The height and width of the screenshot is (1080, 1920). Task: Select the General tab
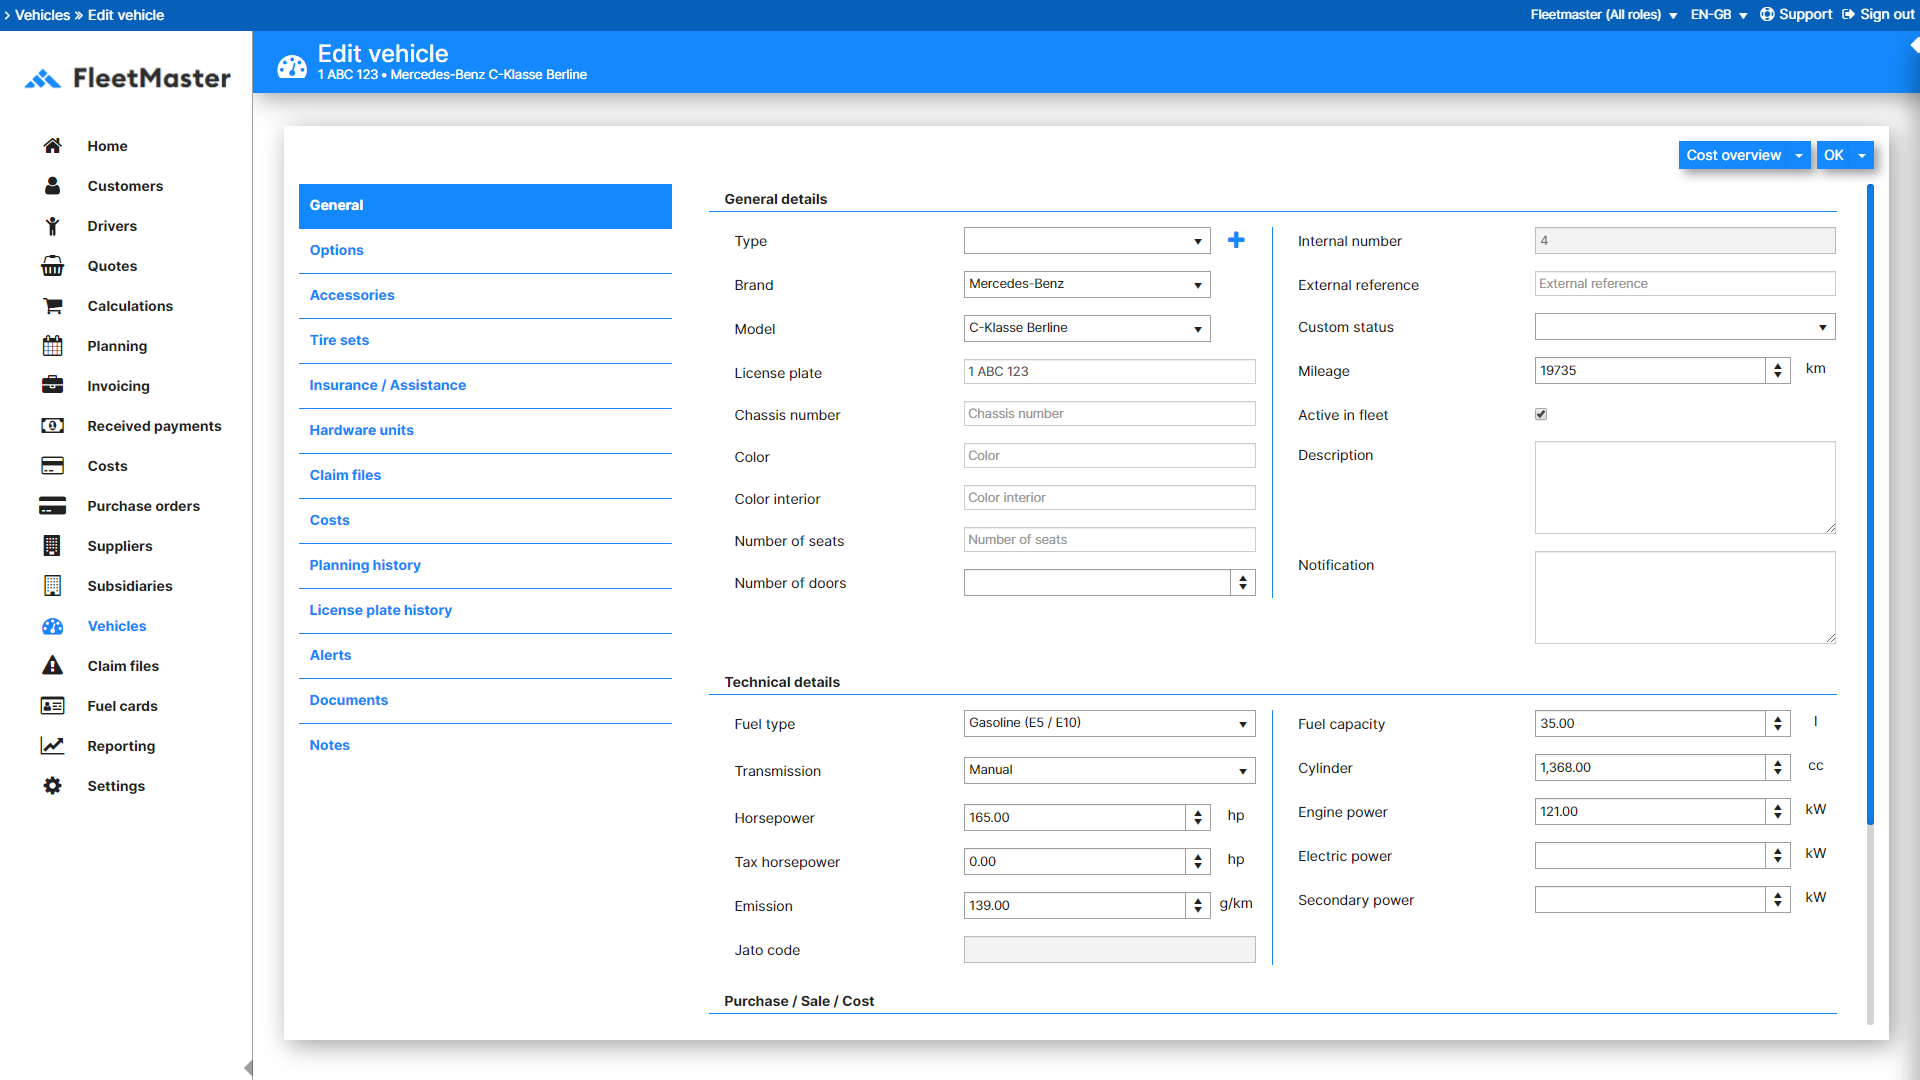[485, 206]
